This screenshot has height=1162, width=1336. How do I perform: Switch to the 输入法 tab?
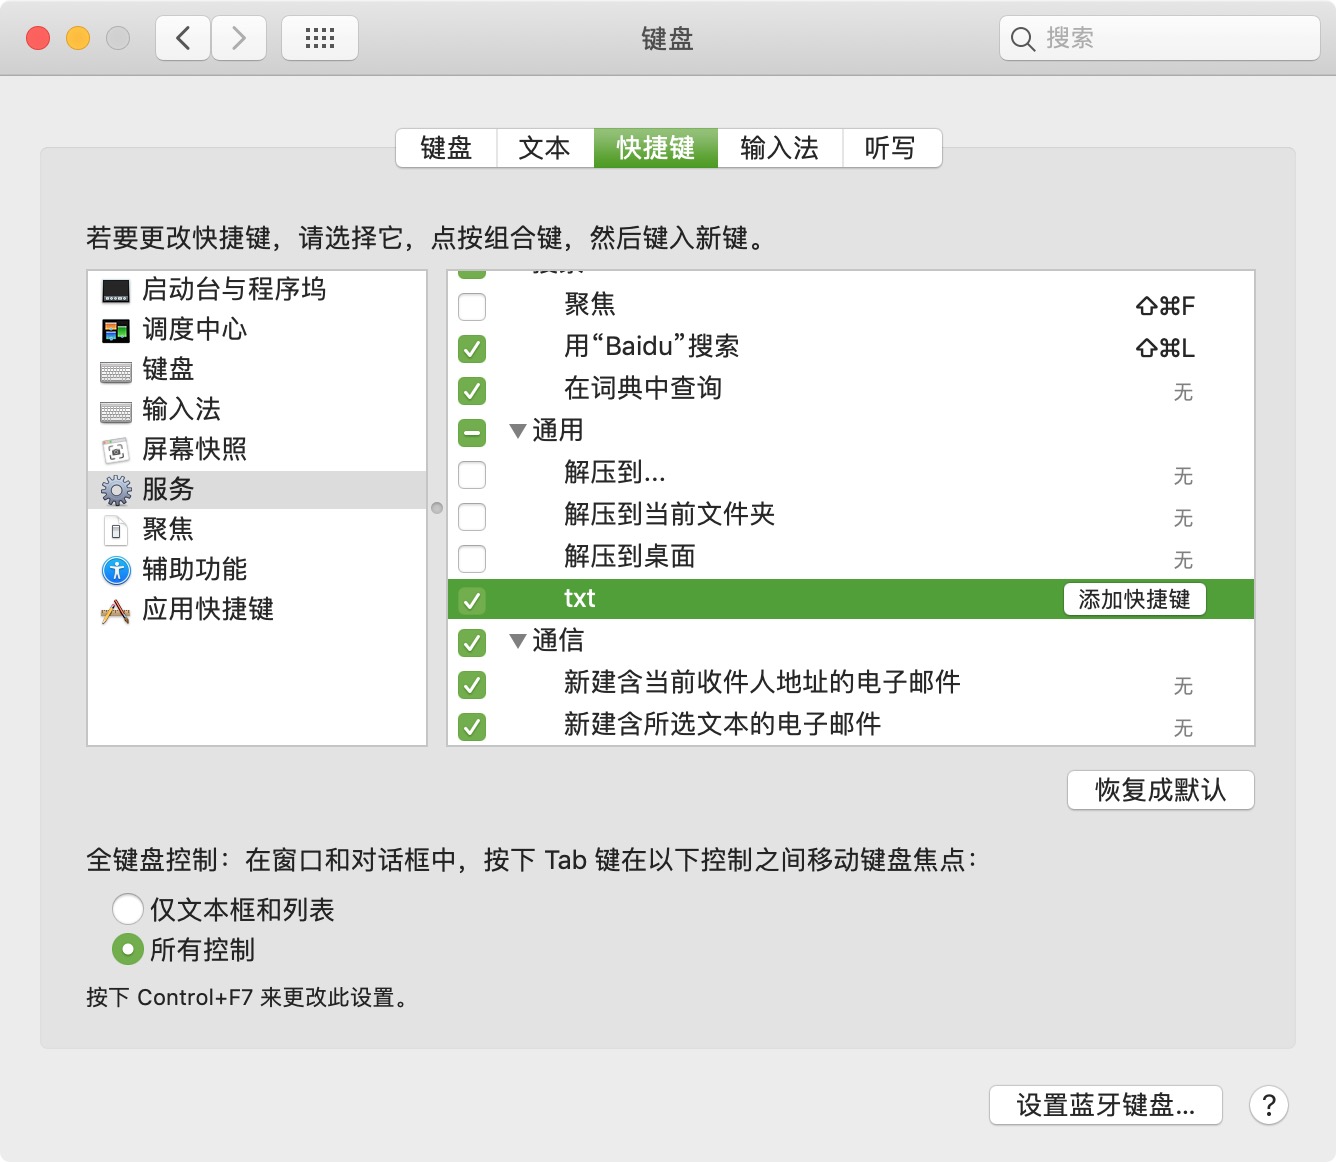(780, 148)
